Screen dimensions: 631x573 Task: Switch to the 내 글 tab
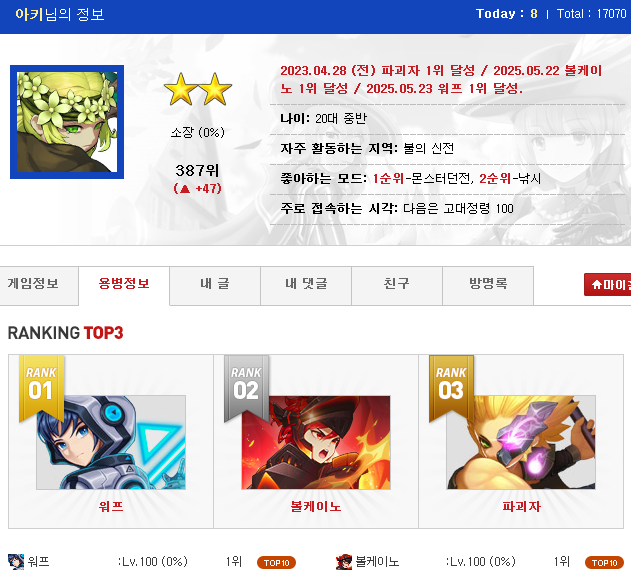[215, 285]
